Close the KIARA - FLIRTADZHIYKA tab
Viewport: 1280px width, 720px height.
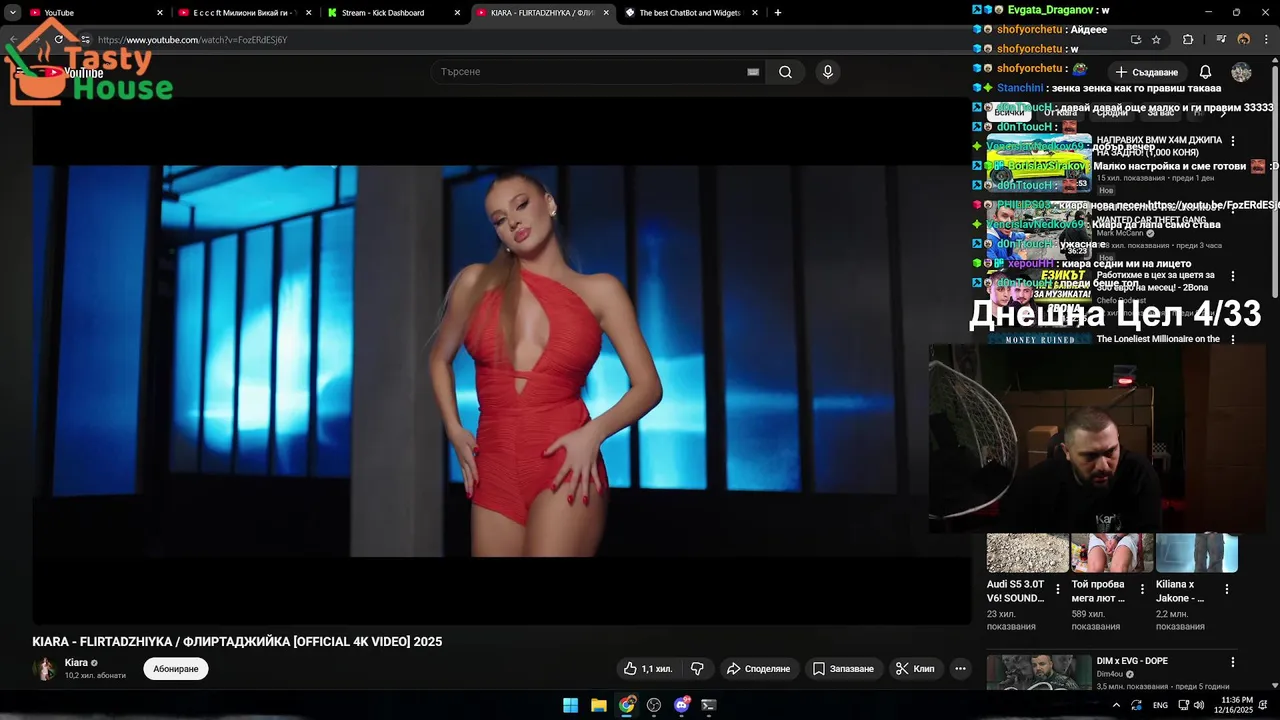pyautogui.click(x=606, y=13)
